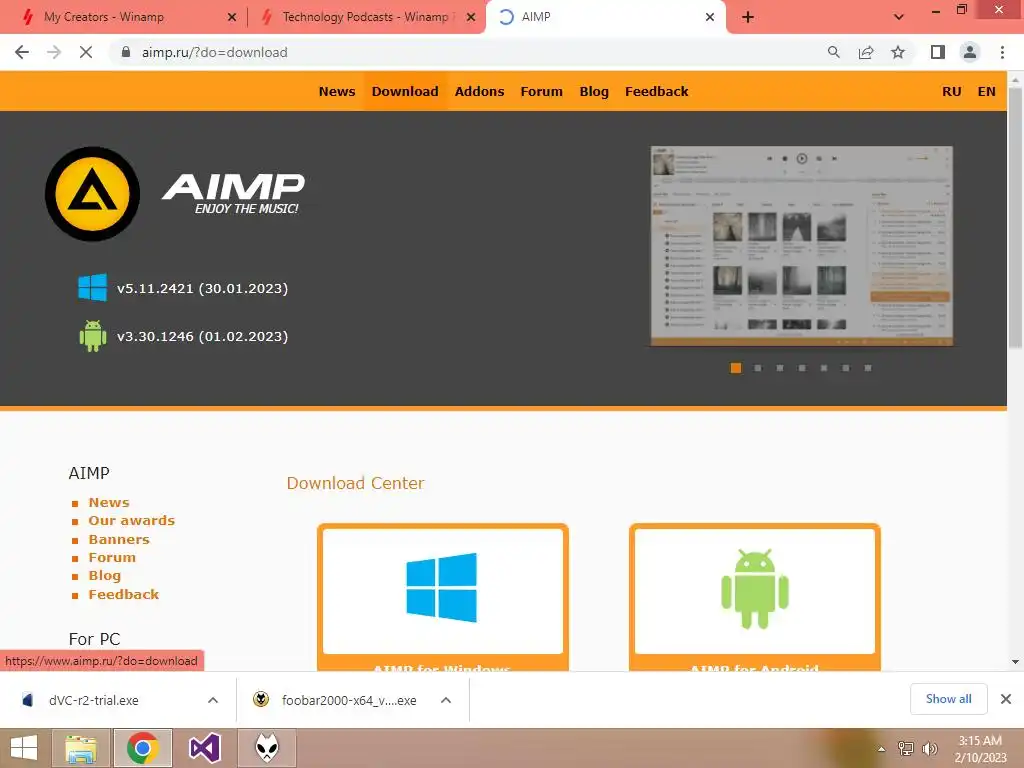Open Chrome's three-dot menu
Image resolution: width=1024 pixels, height=768 pixels.
coord(1002,52)
